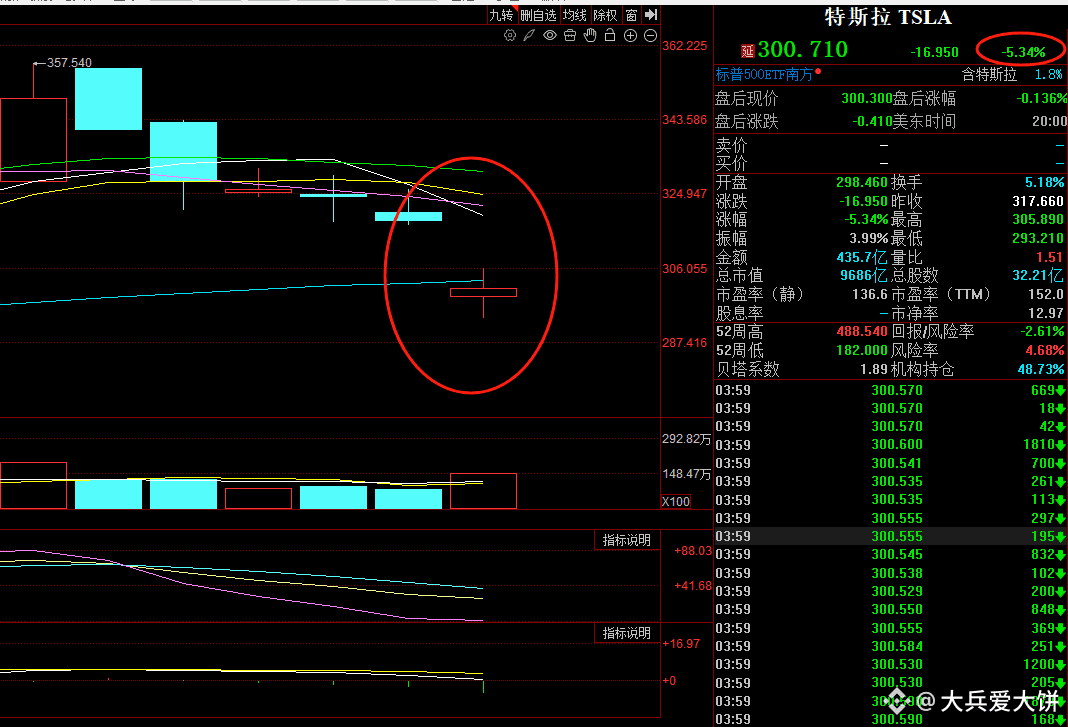
Task: Click 风险率 value 4.68%
Action: tap(1044, 350)
